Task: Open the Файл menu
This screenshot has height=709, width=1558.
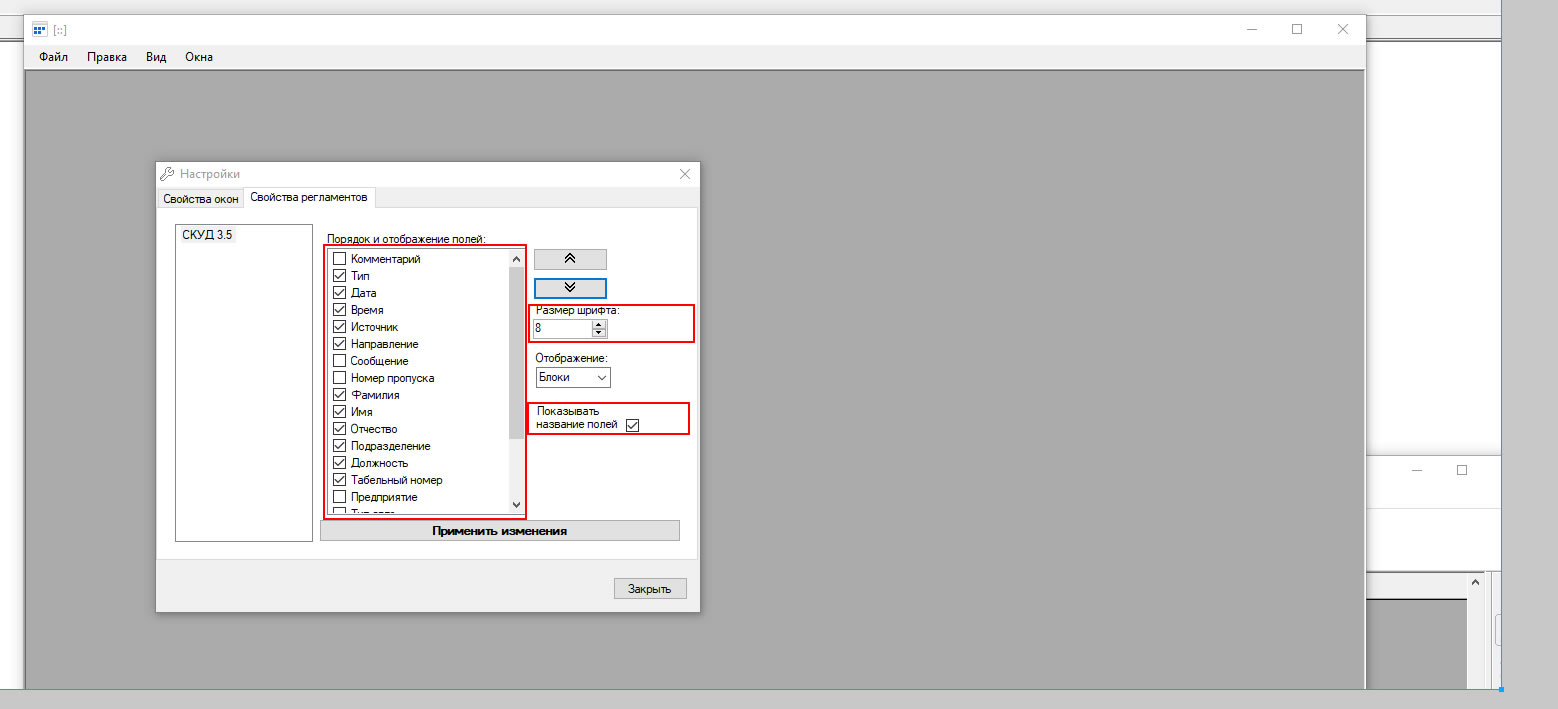Action: tap(54, 57)
